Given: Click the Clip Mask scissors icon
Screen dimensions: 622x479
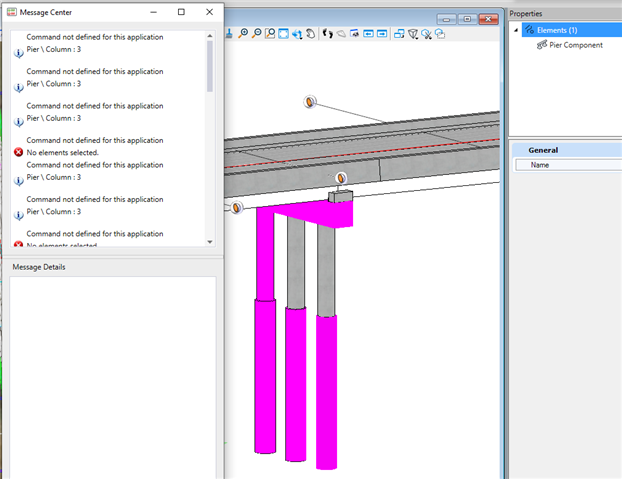Looking at the screenshot, I should [x=426, y=34].
